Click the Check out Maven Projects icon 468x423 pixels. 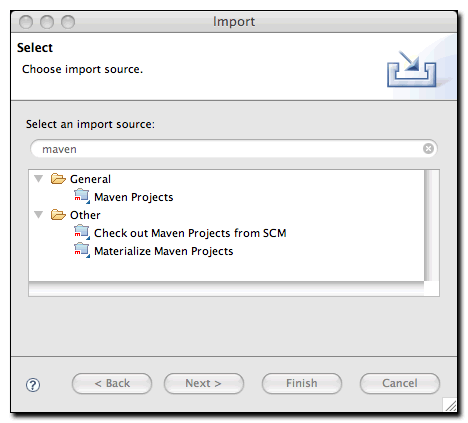click(x=82, y=232)
